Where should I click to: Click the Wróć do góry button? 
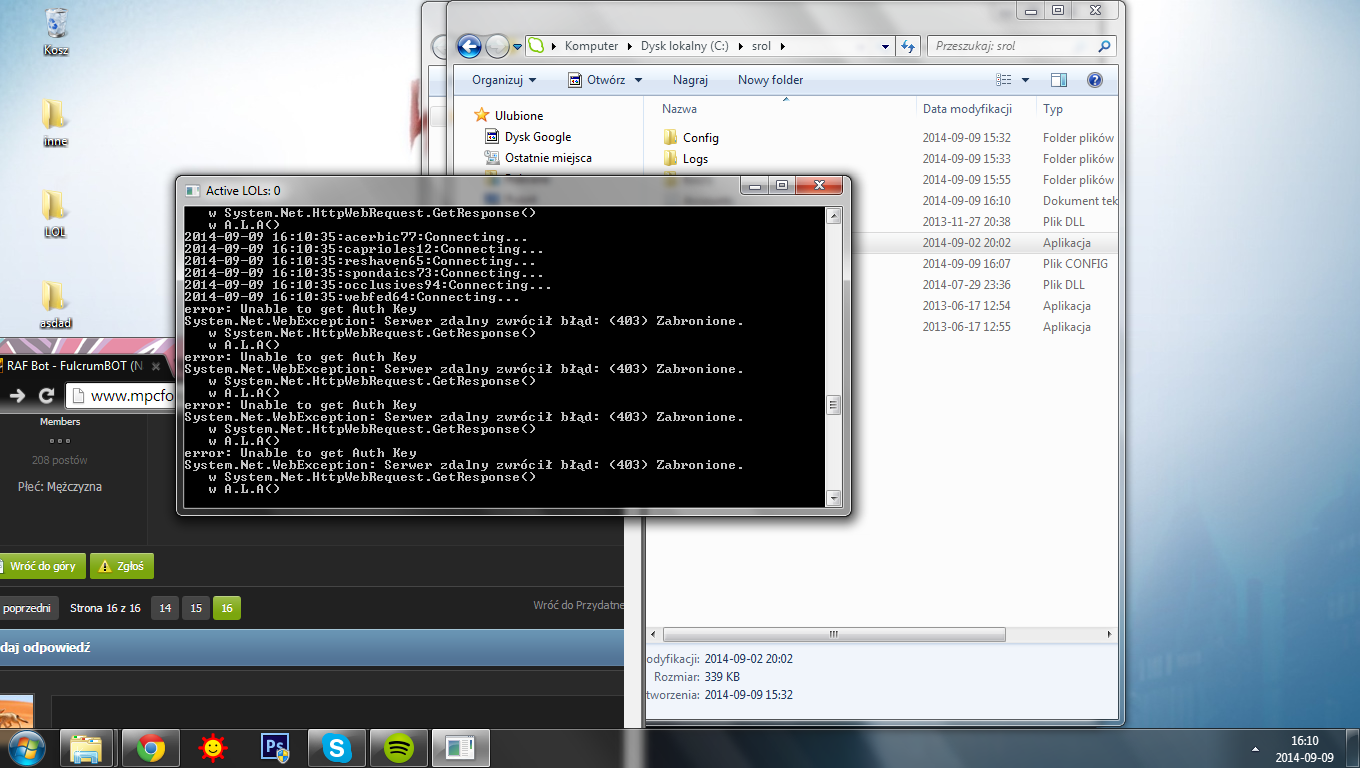pos(41,566)
